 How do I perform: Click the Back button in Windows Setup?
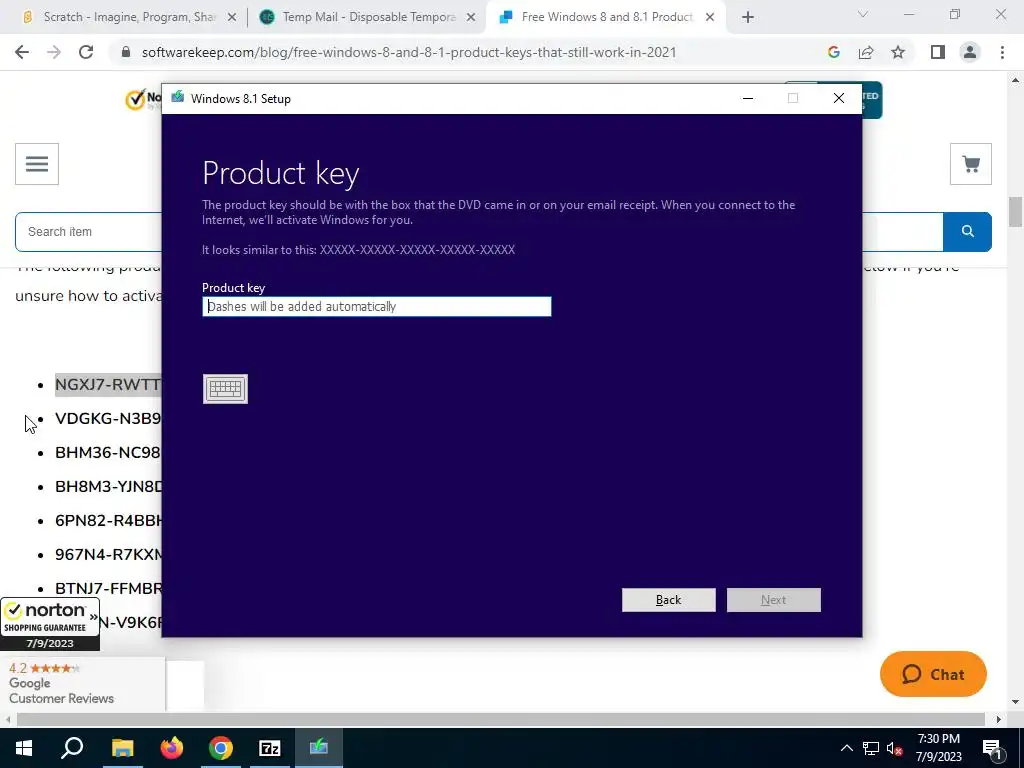click(x=668, y=600)
